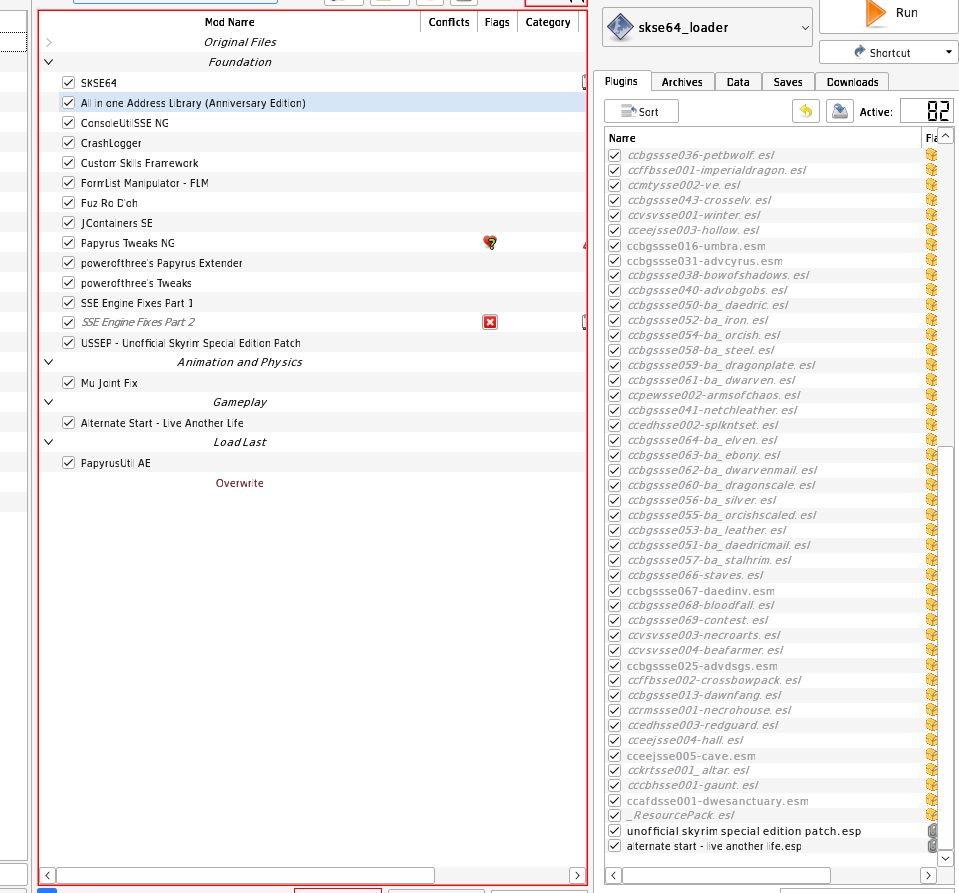959x893 pixels.
Task: Toggle the Mu Joint Fix checkbox
Action: (x=68, y=383)
